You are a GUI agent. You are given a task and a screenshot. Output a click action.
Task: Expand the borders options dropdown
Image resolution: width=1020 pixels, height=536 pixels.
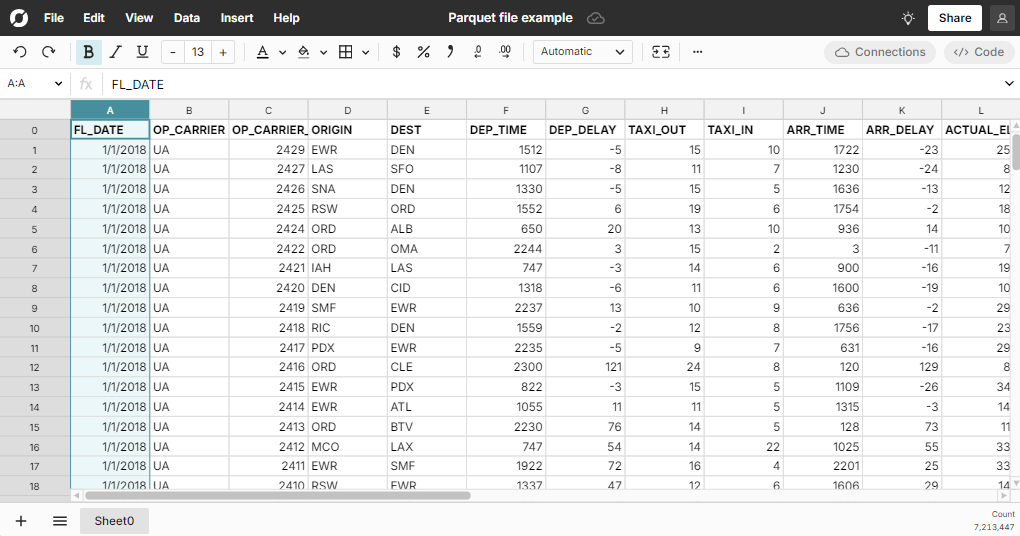365,52
